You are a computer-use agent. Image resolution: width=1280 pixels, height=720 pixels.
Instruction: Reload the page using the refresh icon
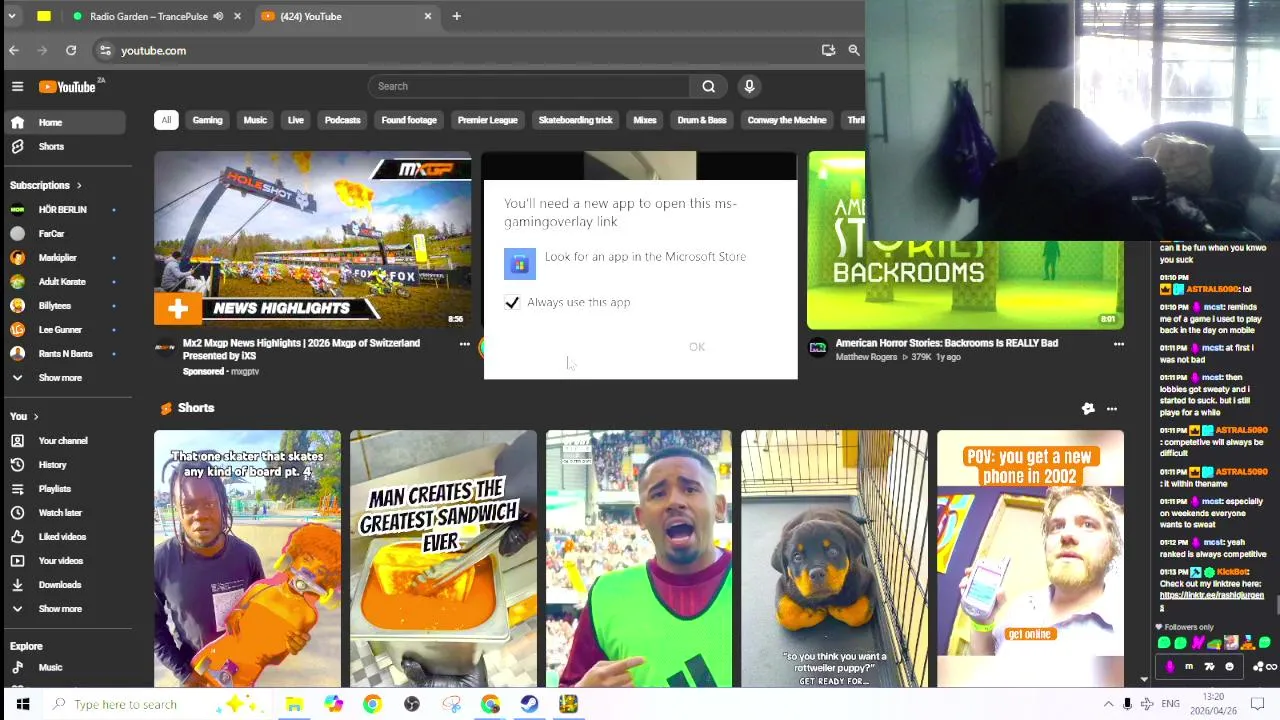(71, 50)
